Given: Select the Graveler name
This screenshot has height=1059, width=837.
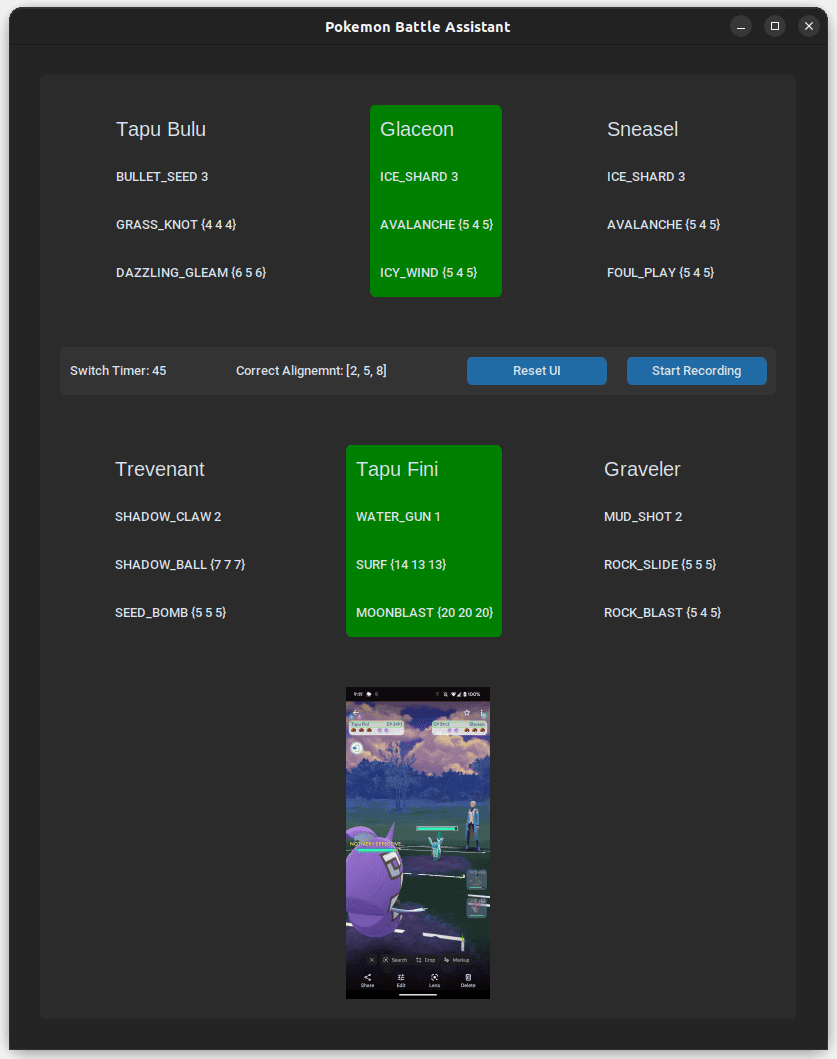Looking at the screenshot, I should 642,469.
